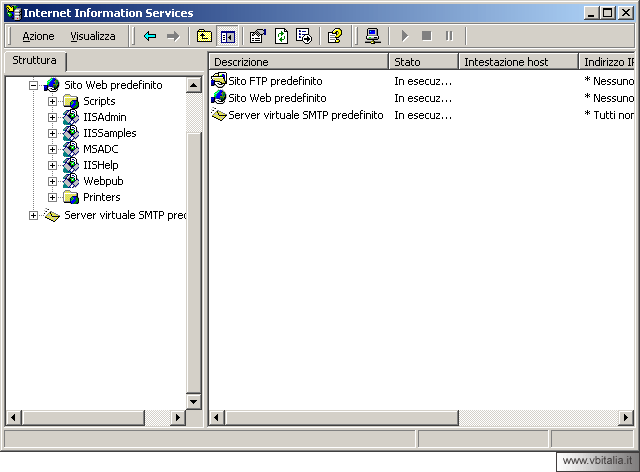Sort by the Stato column header

point(423,62)
